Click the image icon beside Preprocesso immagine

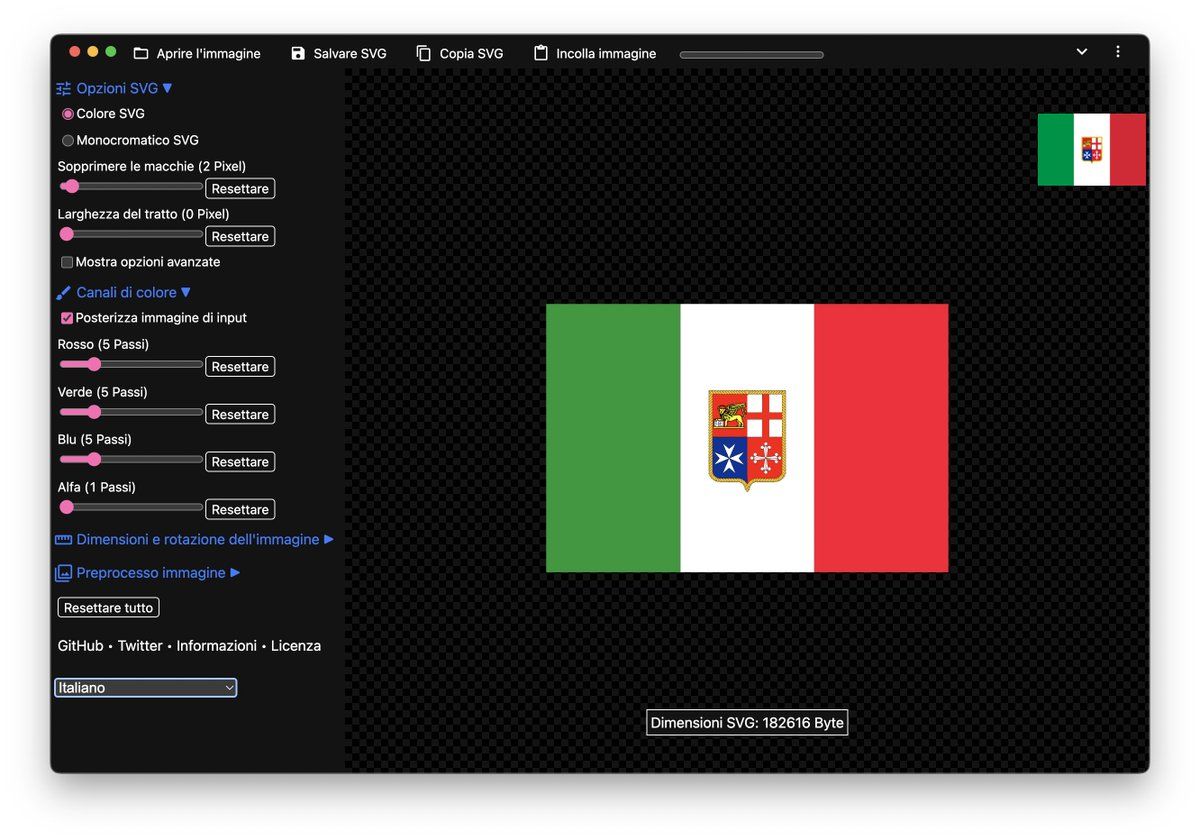(64, 573)
